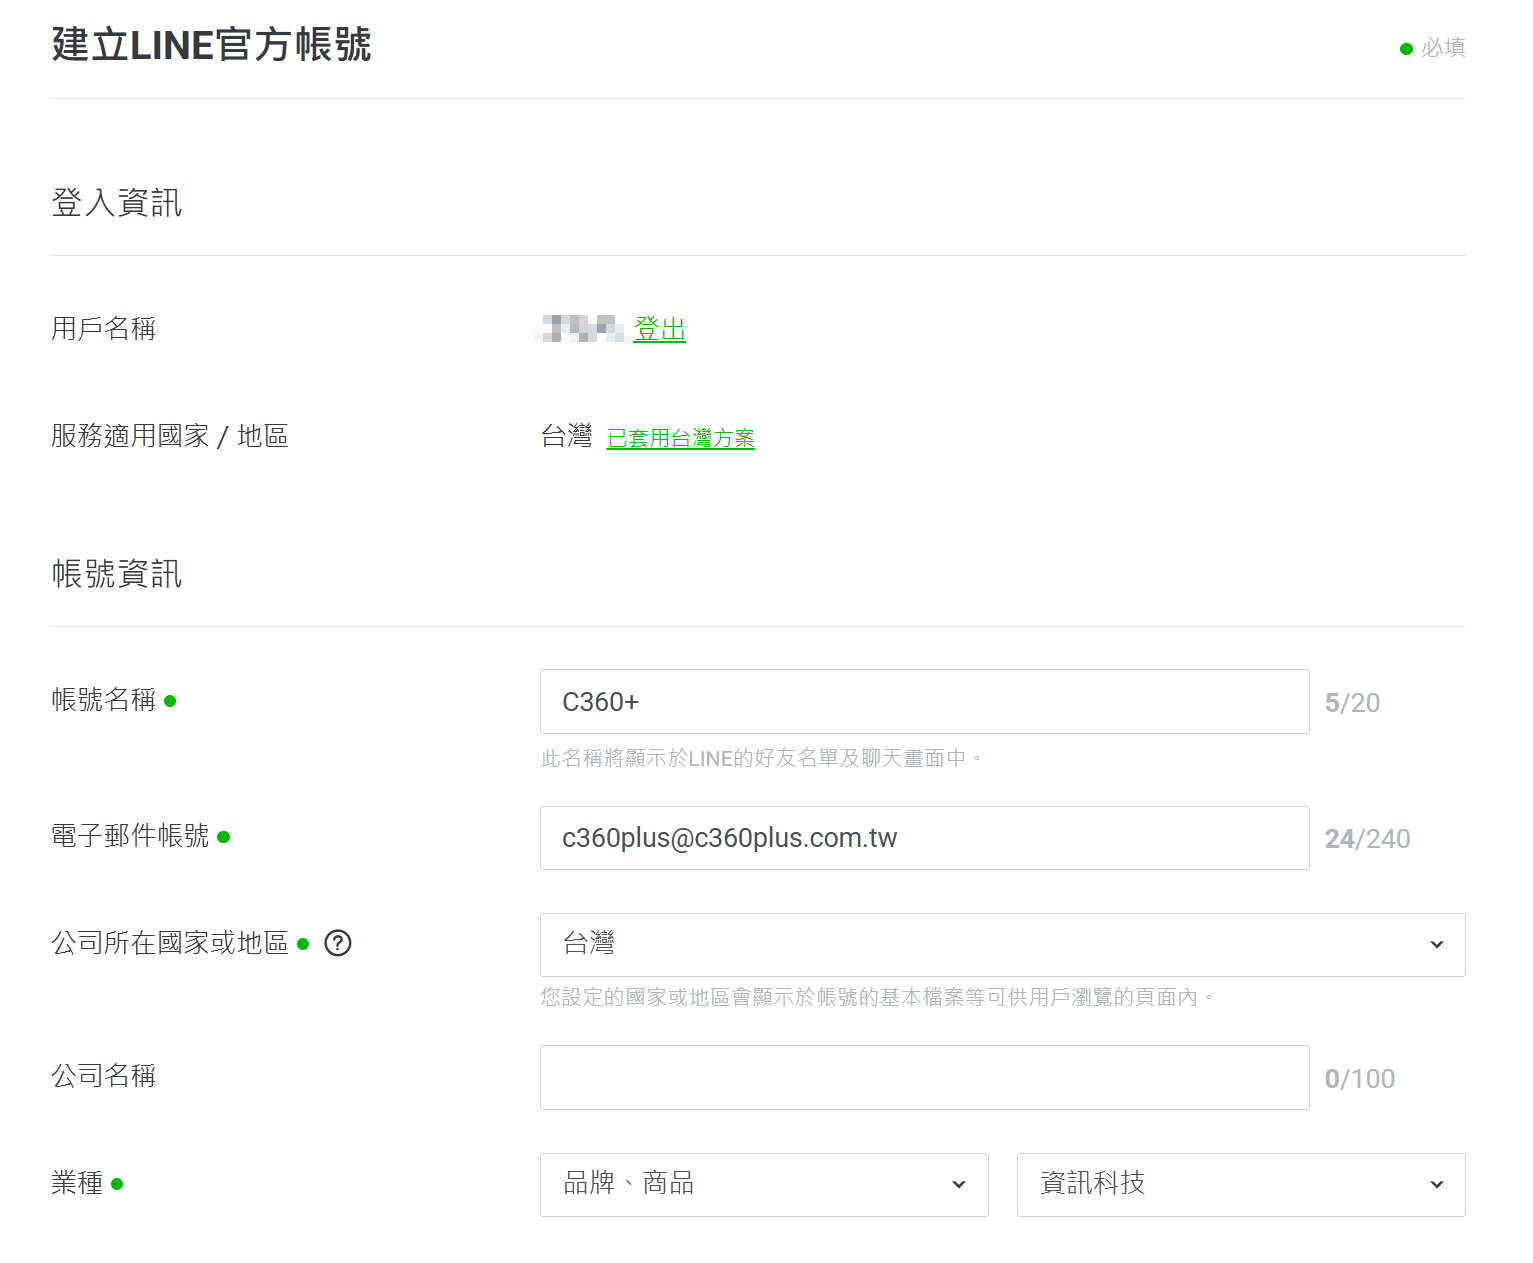Viewport: 1533px width, 1263px height.
Task: Open the 已套用台灣方案 link
Action: 681,438
